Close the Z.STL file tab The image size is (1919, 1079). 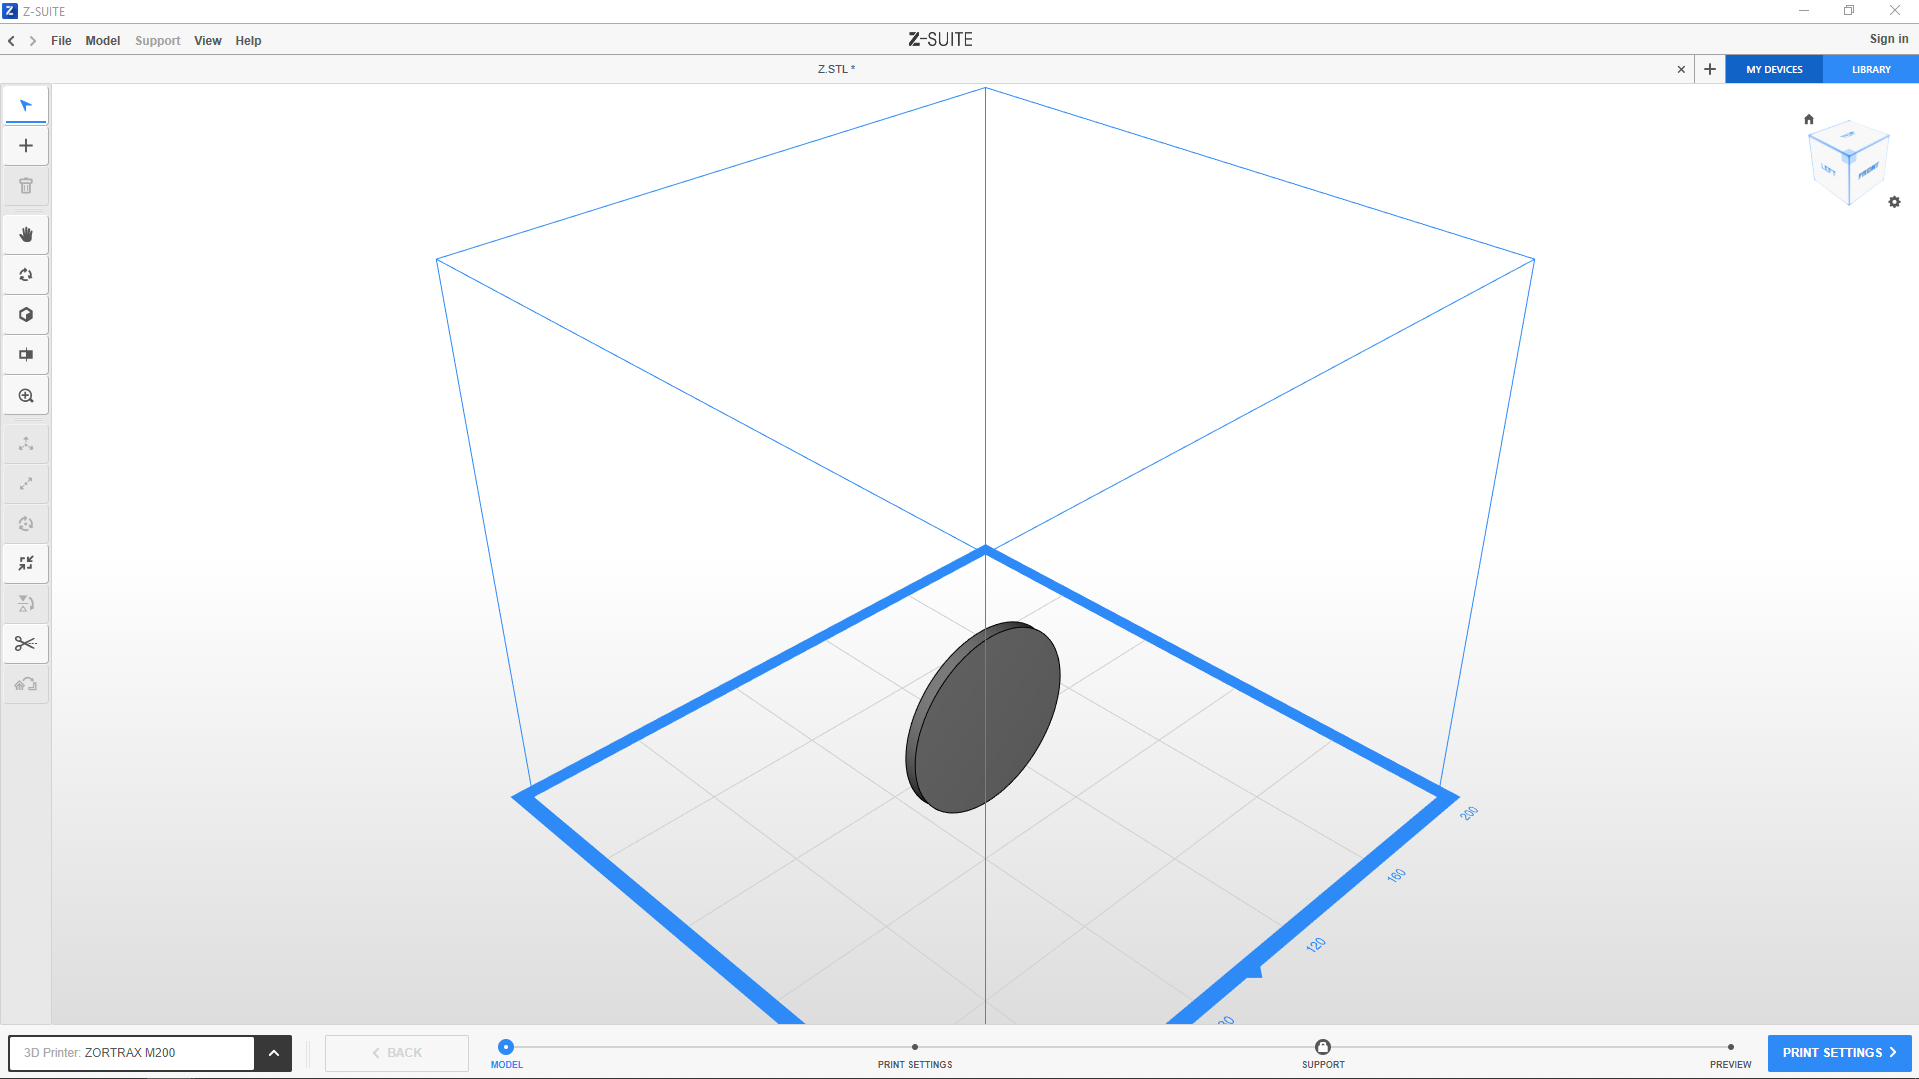point(1681,70)
